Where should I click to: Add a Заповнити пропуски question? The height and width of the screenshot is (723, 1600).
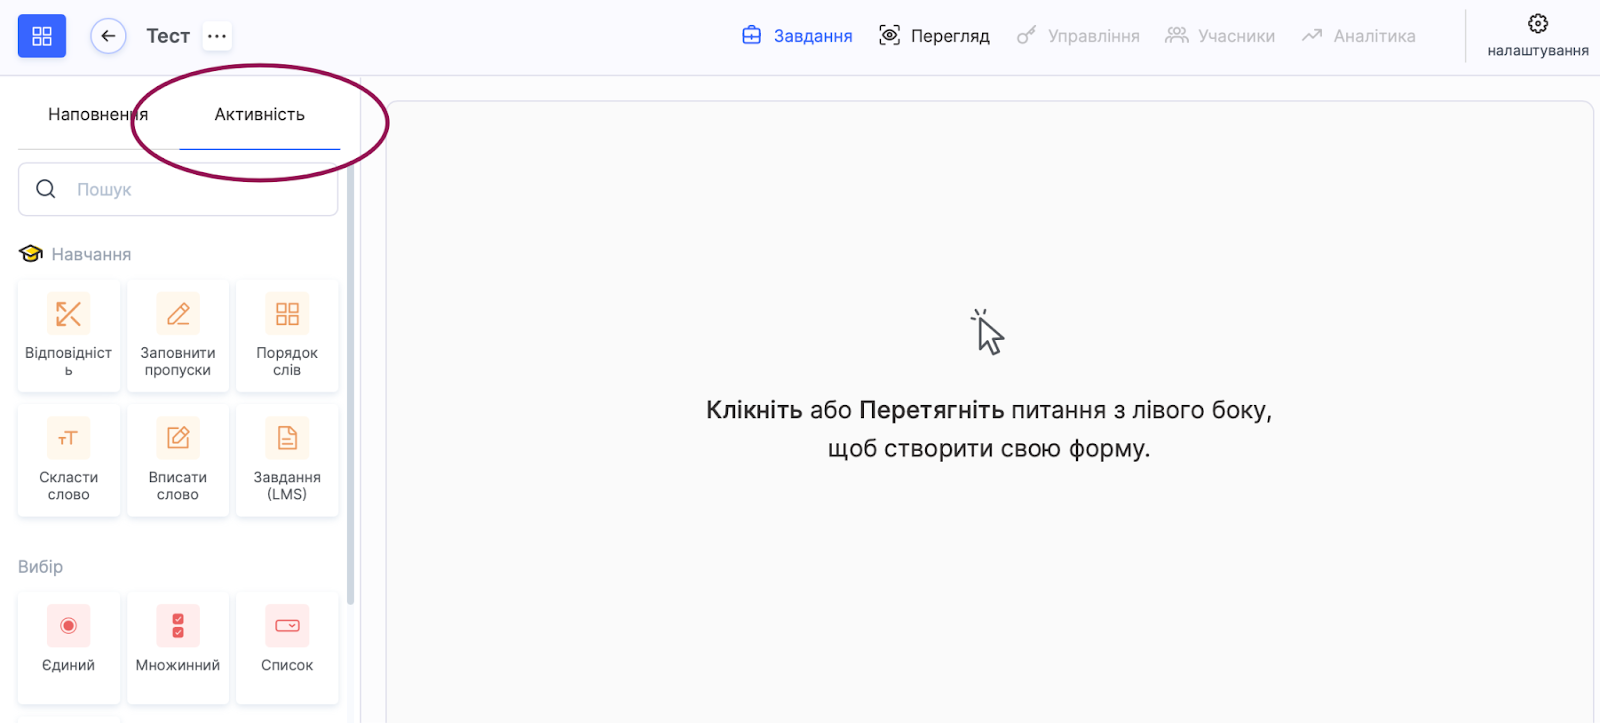[x=178, y=336]
